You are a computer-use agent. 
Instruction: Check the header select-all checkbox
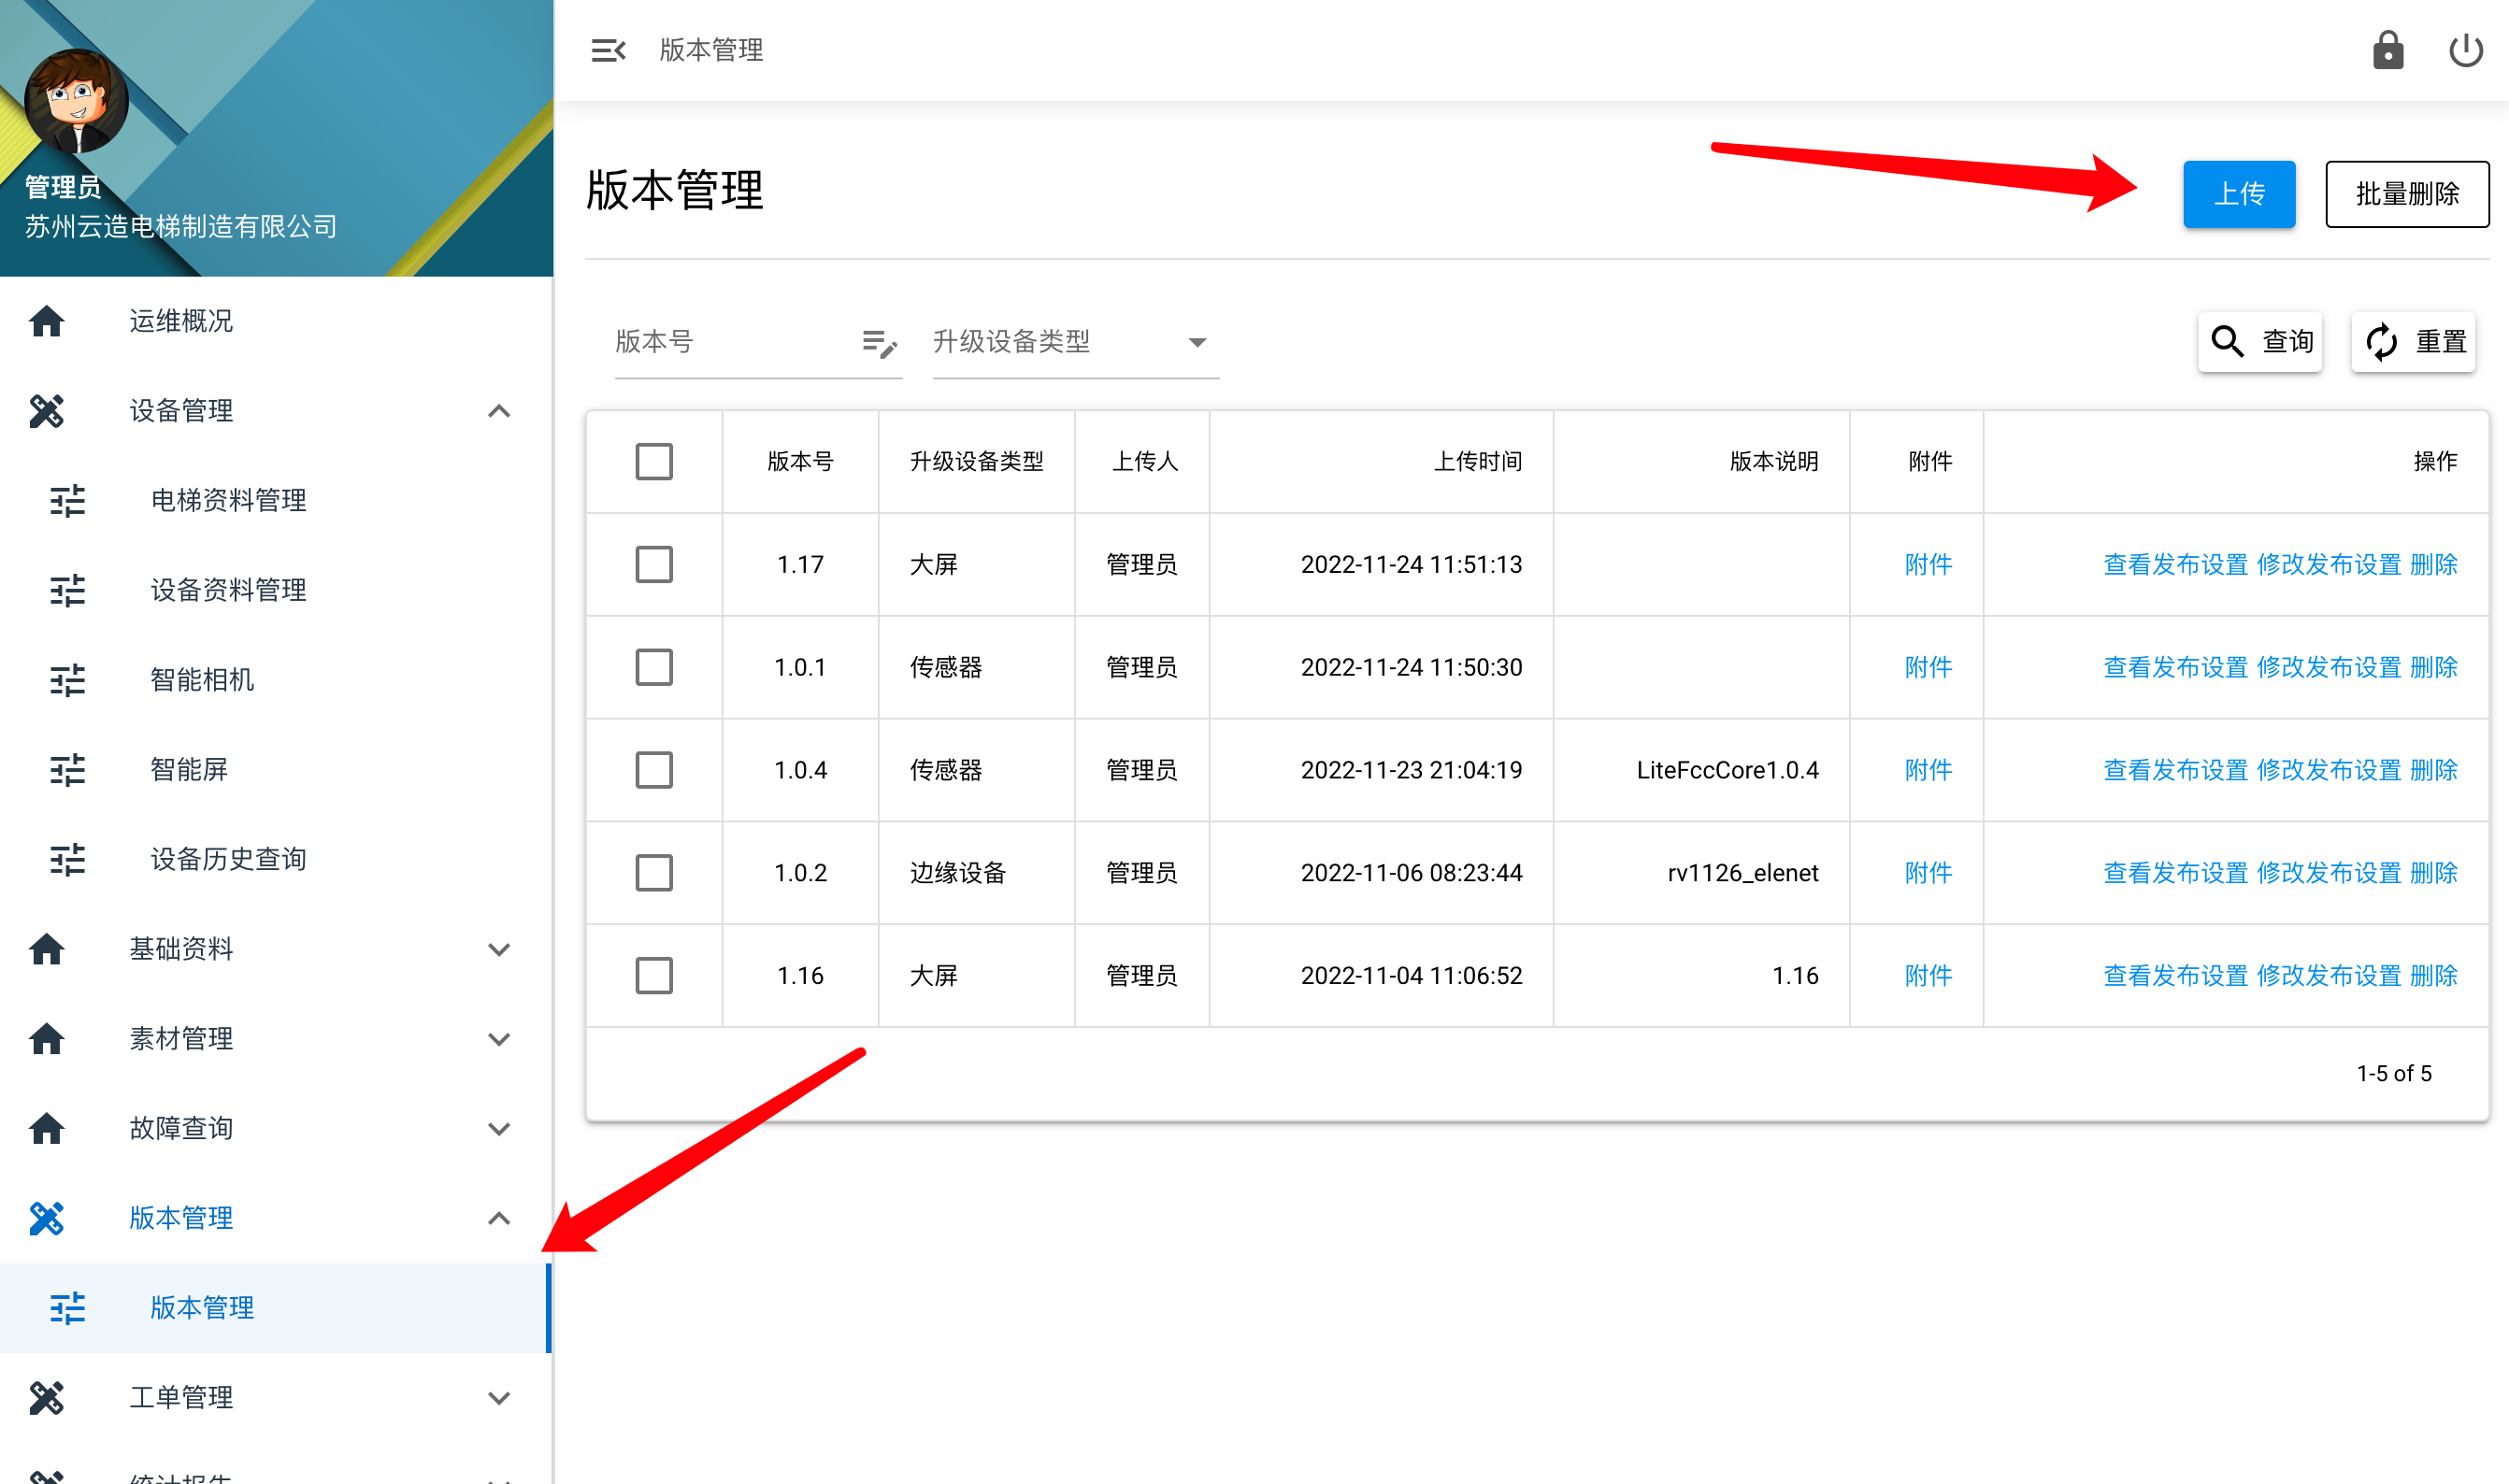(654, 462)
